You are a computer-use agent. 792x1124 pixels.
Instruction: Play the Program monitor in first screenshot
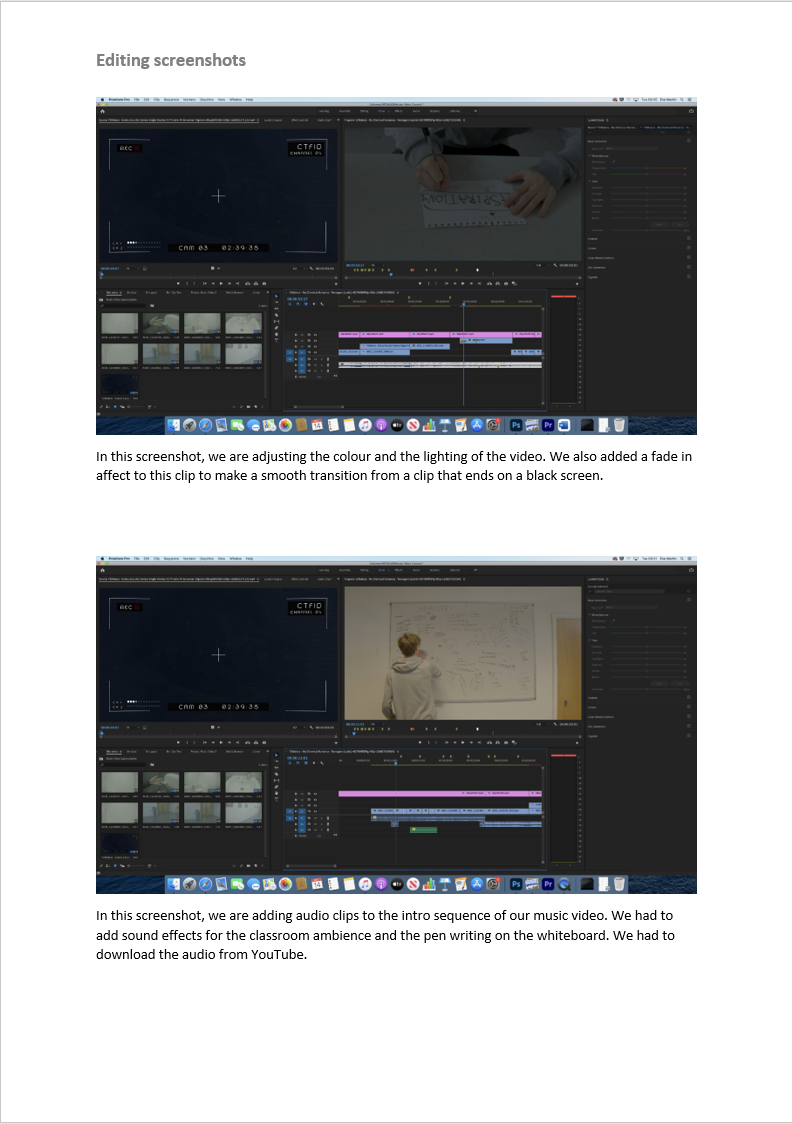coord(462,283)
